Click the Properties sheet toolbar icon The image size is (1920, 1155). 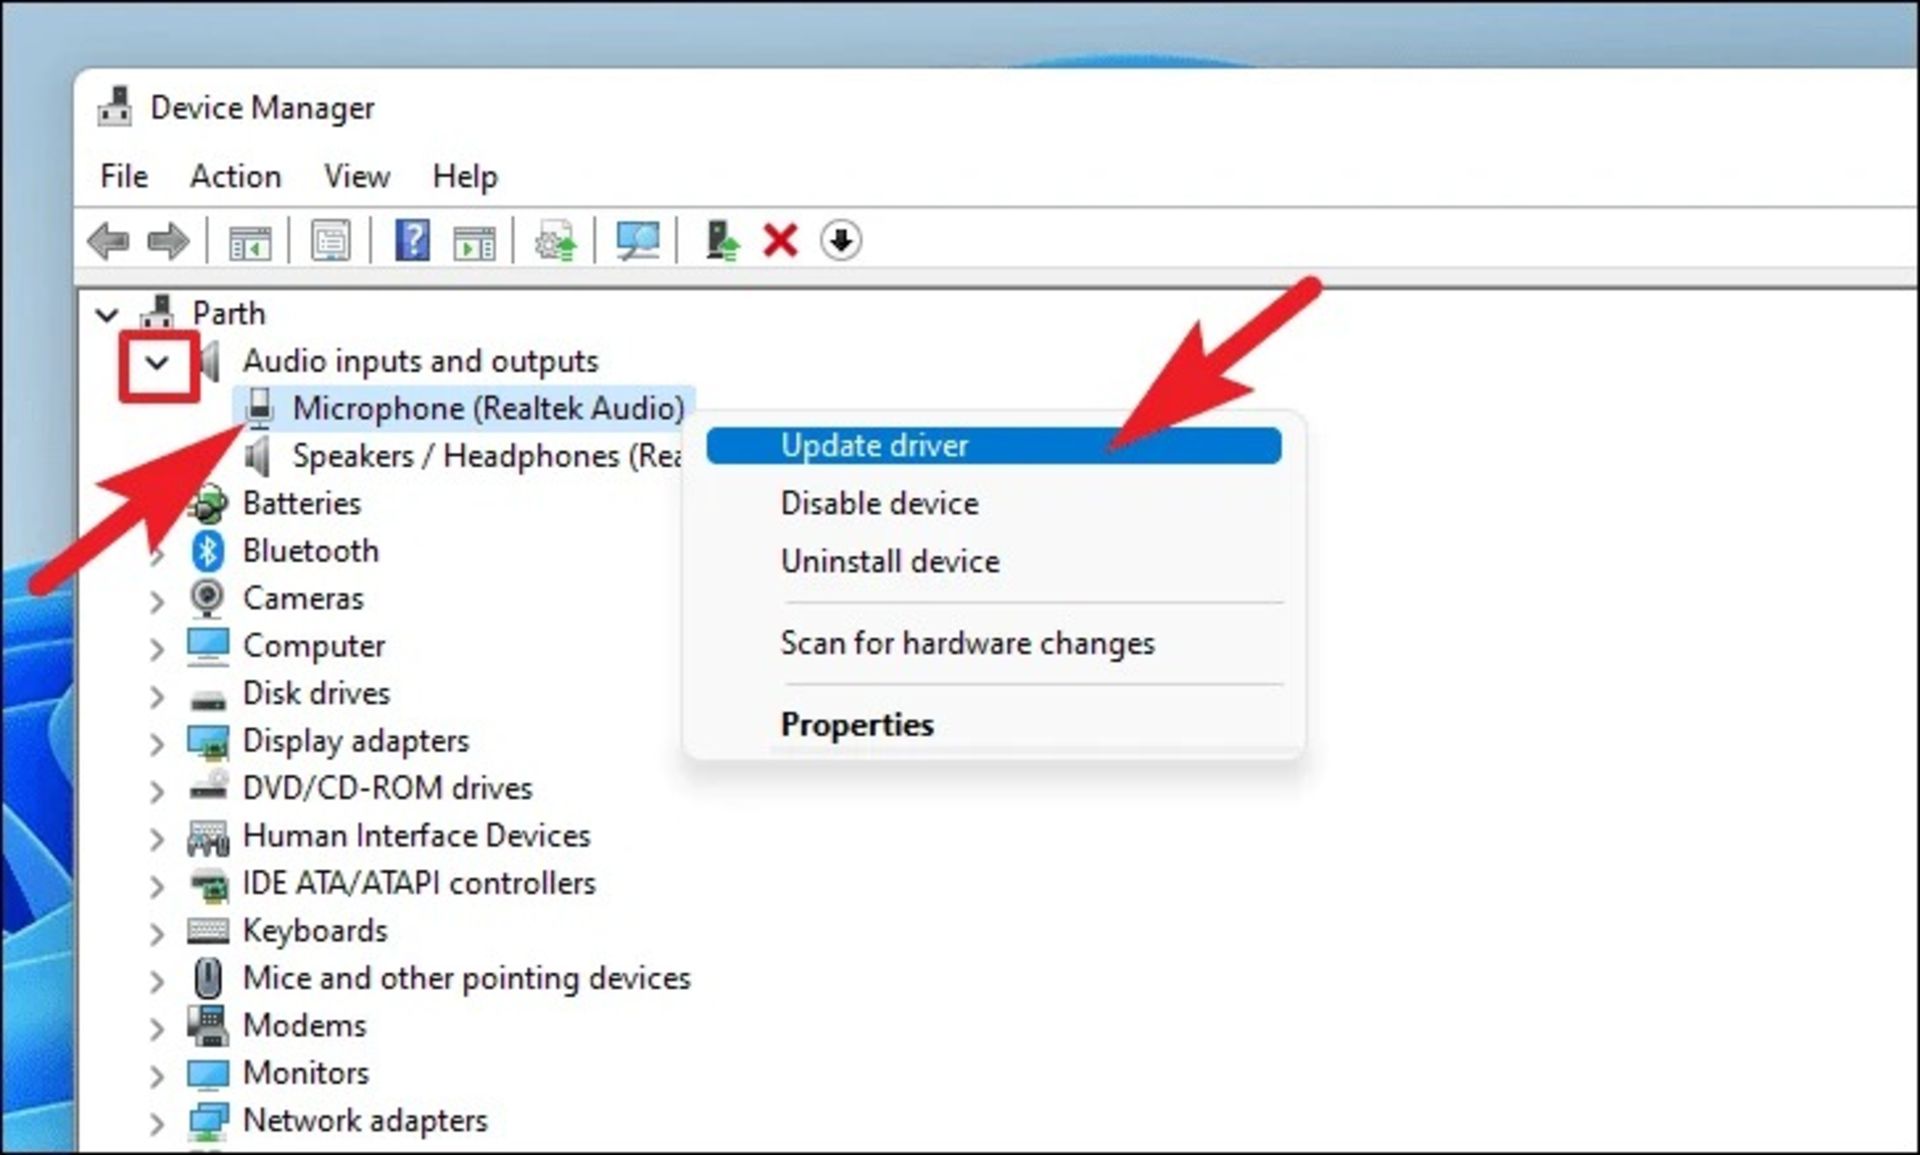tap(330, 241)
